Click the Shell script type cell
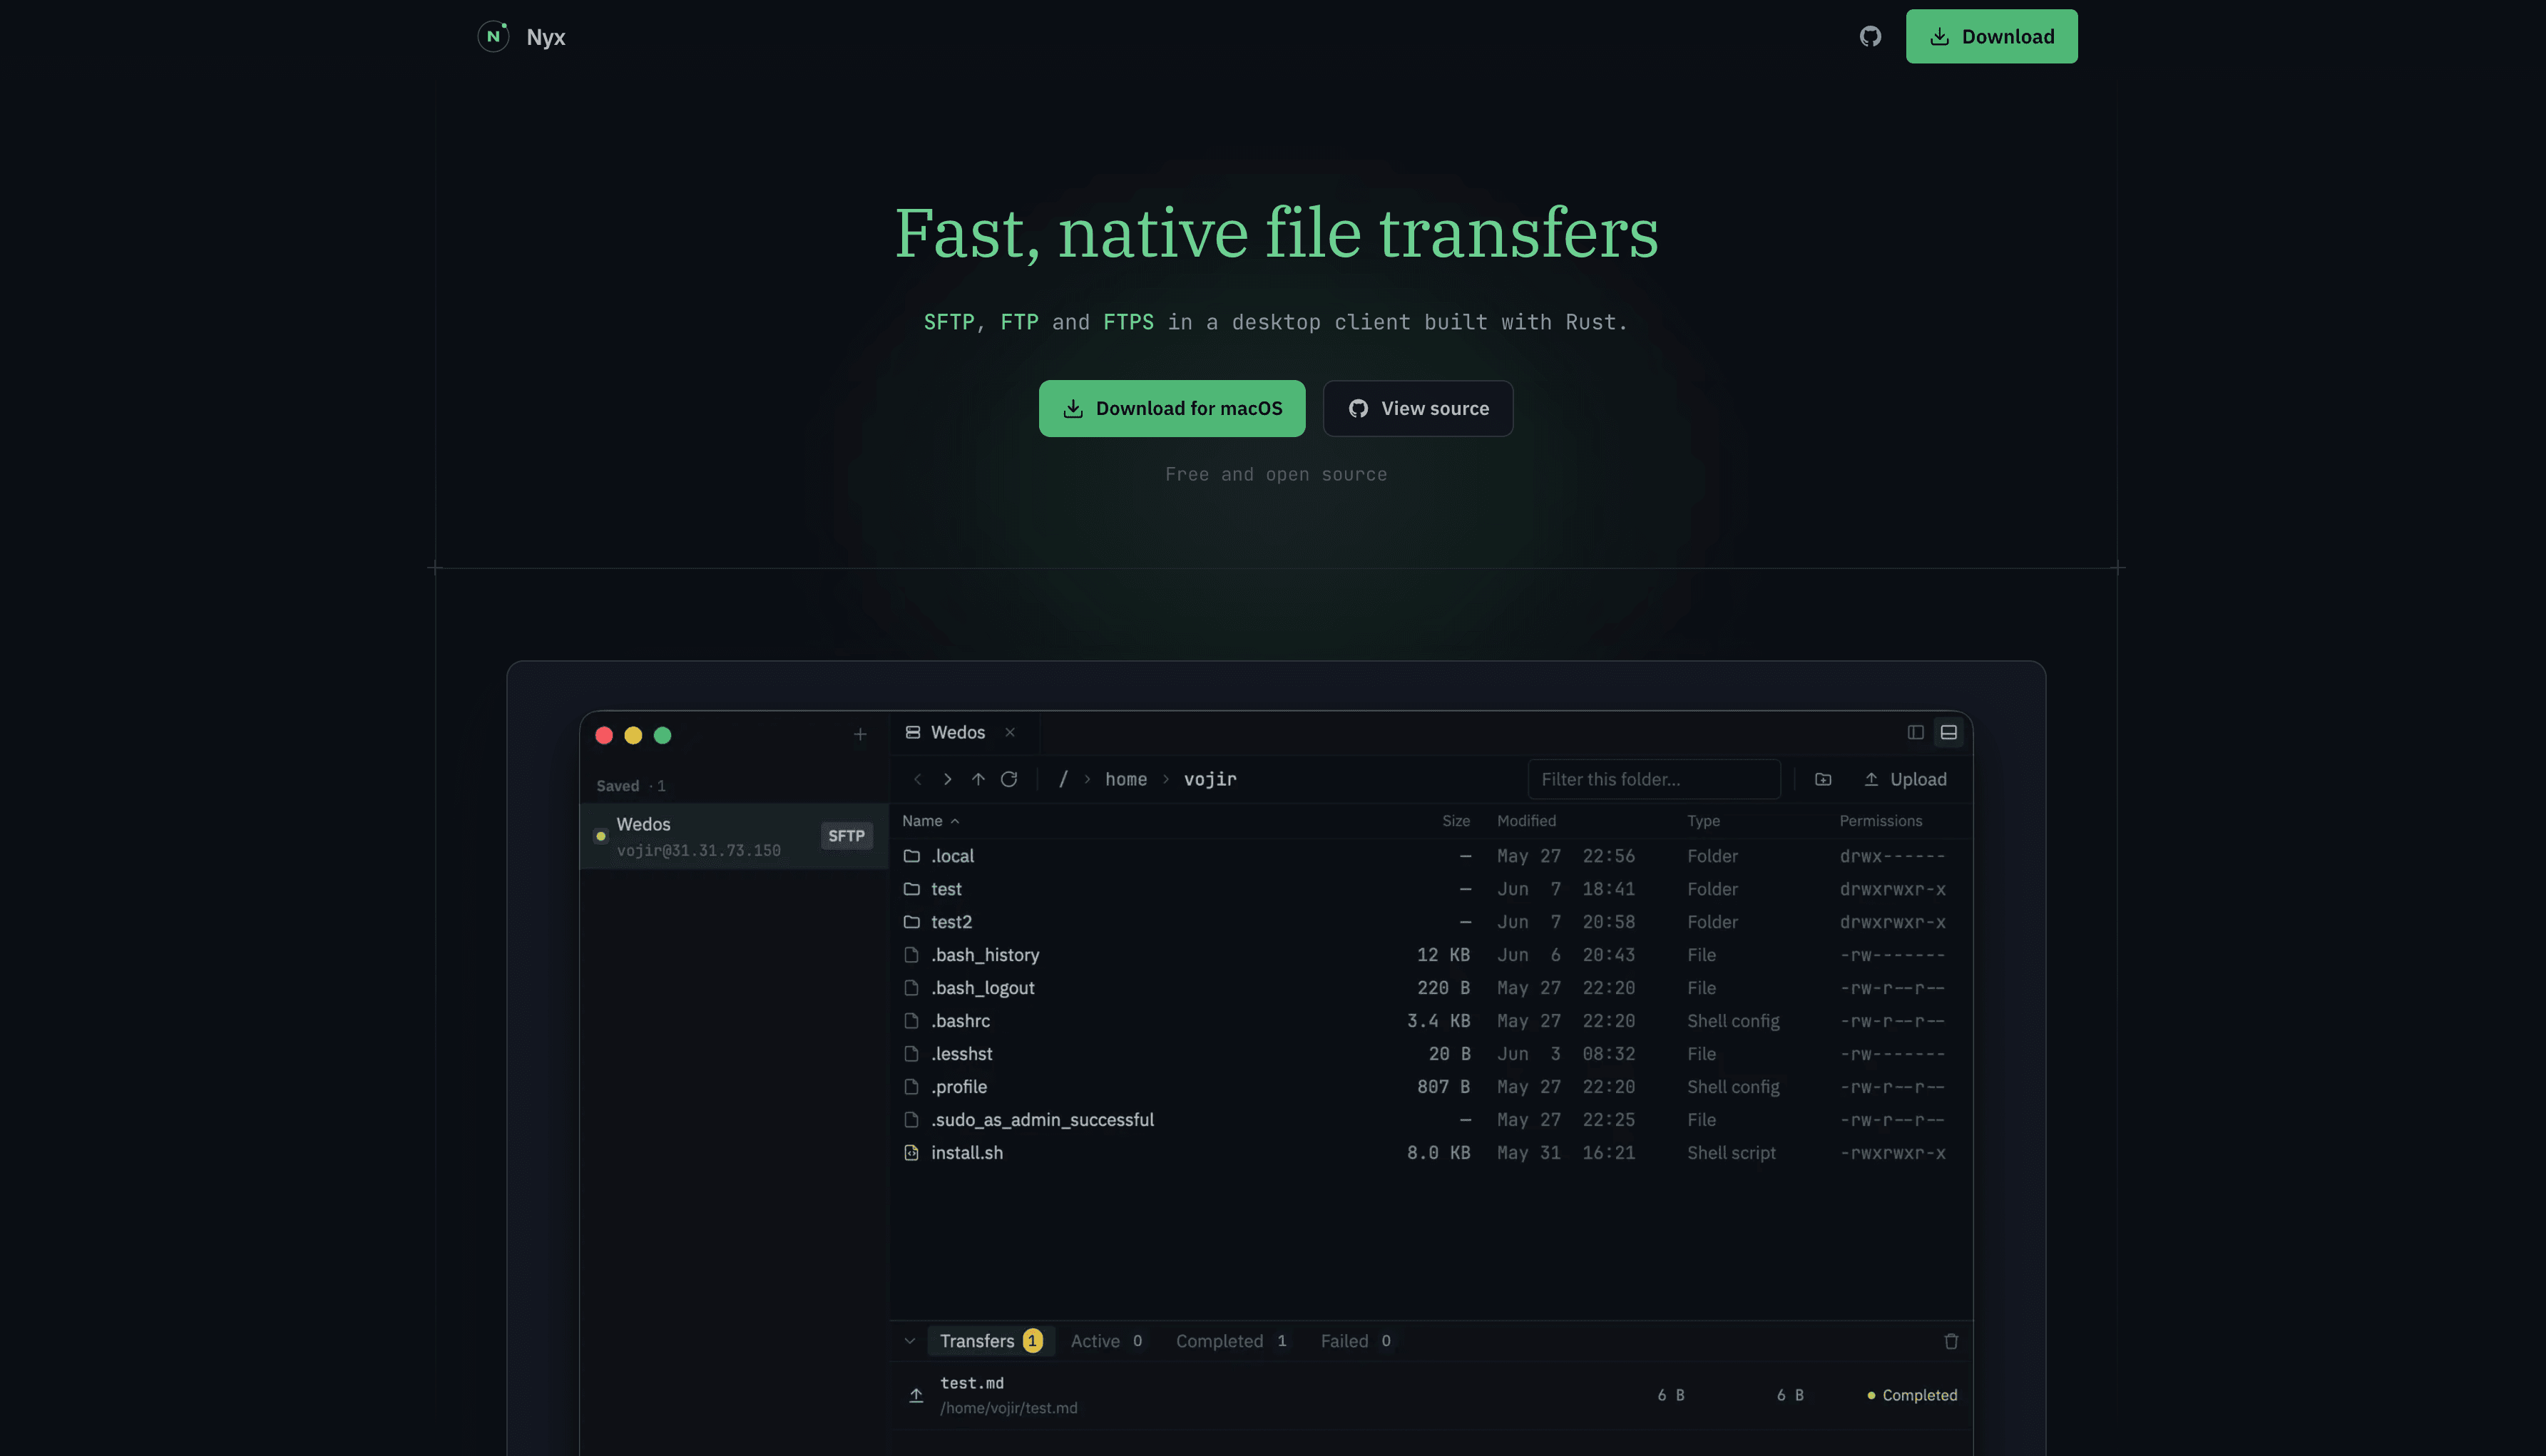2546x1456 pixels. pyautogui.click(x=1731, y=1153)
